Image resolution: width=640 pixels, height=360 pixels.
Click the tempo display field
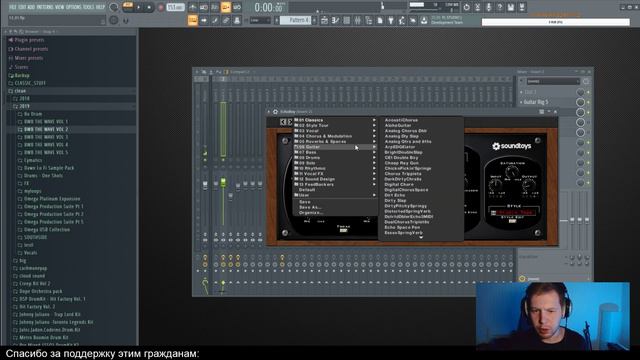click(x=176, y=7)
